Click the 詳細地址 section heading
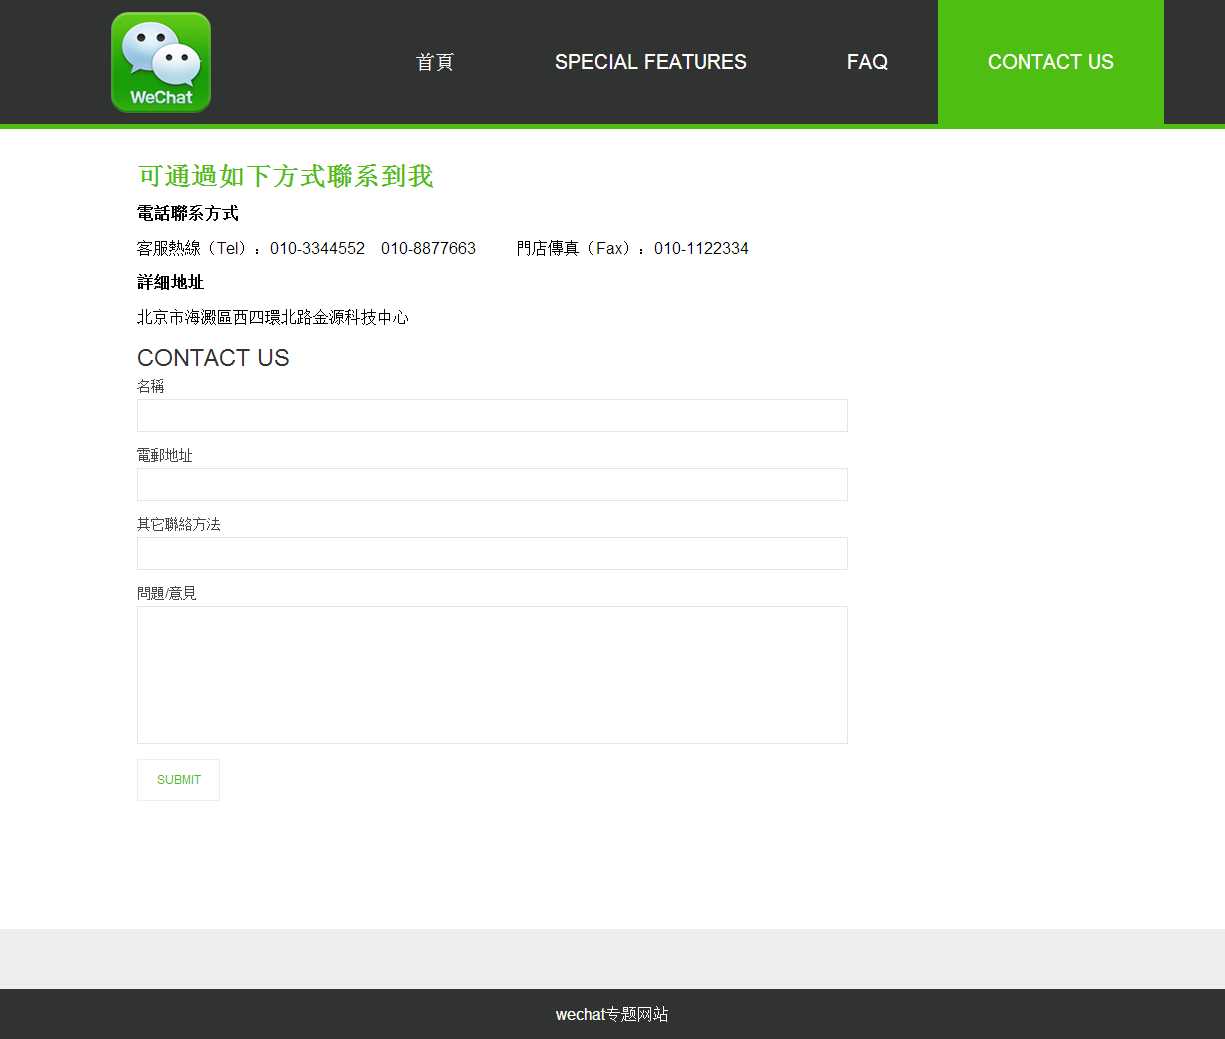The height and width of the screenshot is (1039, 1225). click(x=170, y=282)
